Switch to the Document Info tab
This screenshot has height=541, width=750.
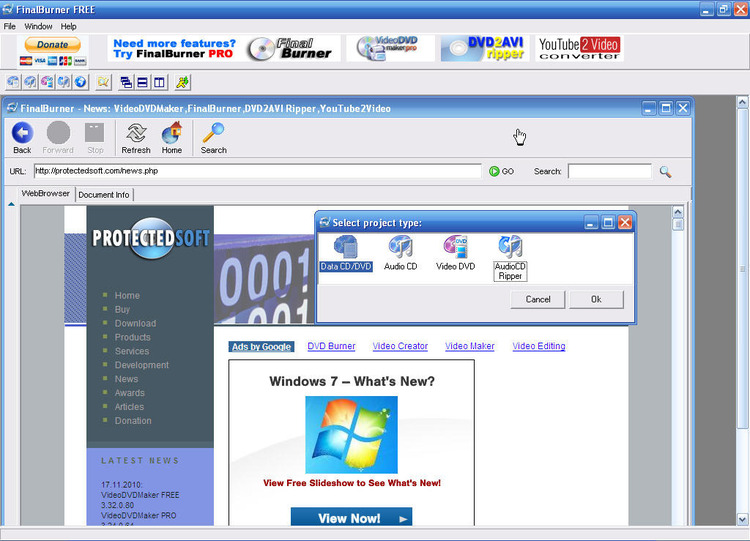pyautogui.click(x=104, y=194)
